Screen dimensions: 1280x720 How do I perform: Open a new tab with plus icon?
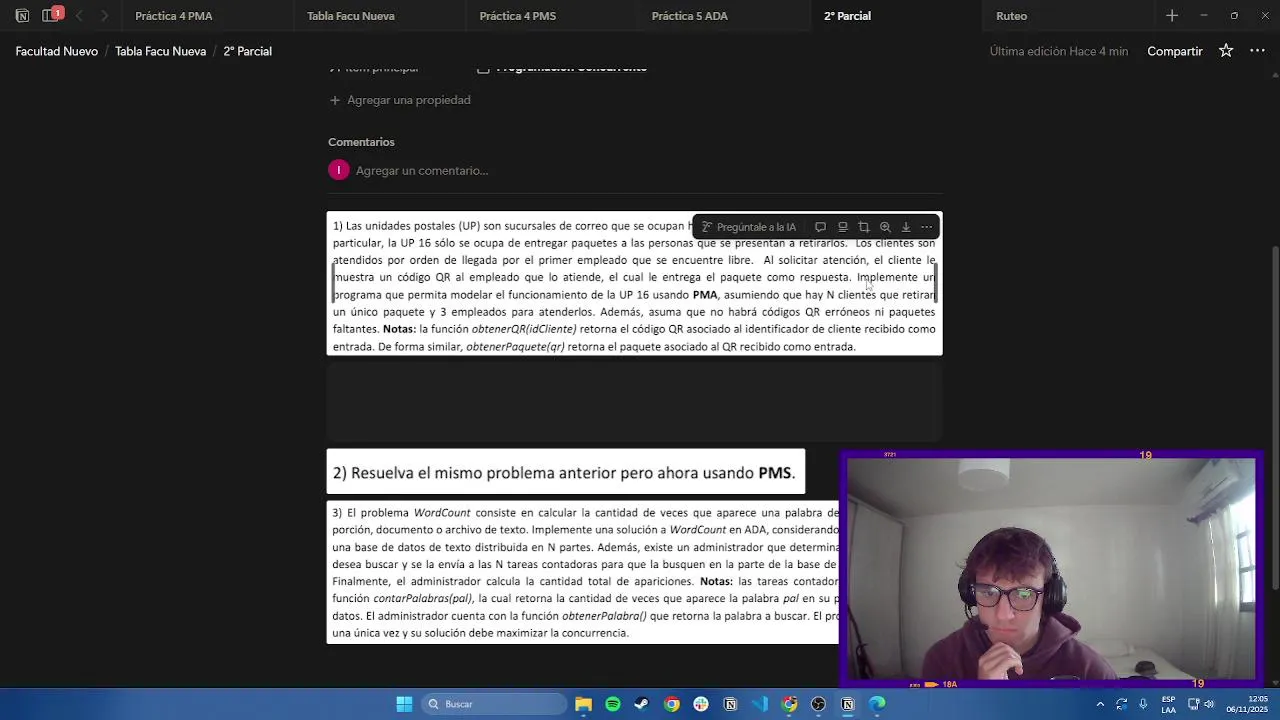coord(1172,16)
